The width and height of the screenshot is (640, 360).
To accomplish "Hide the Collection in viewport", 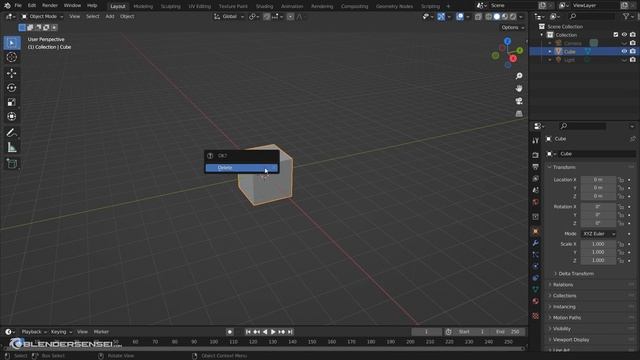I will coord(624,35).
